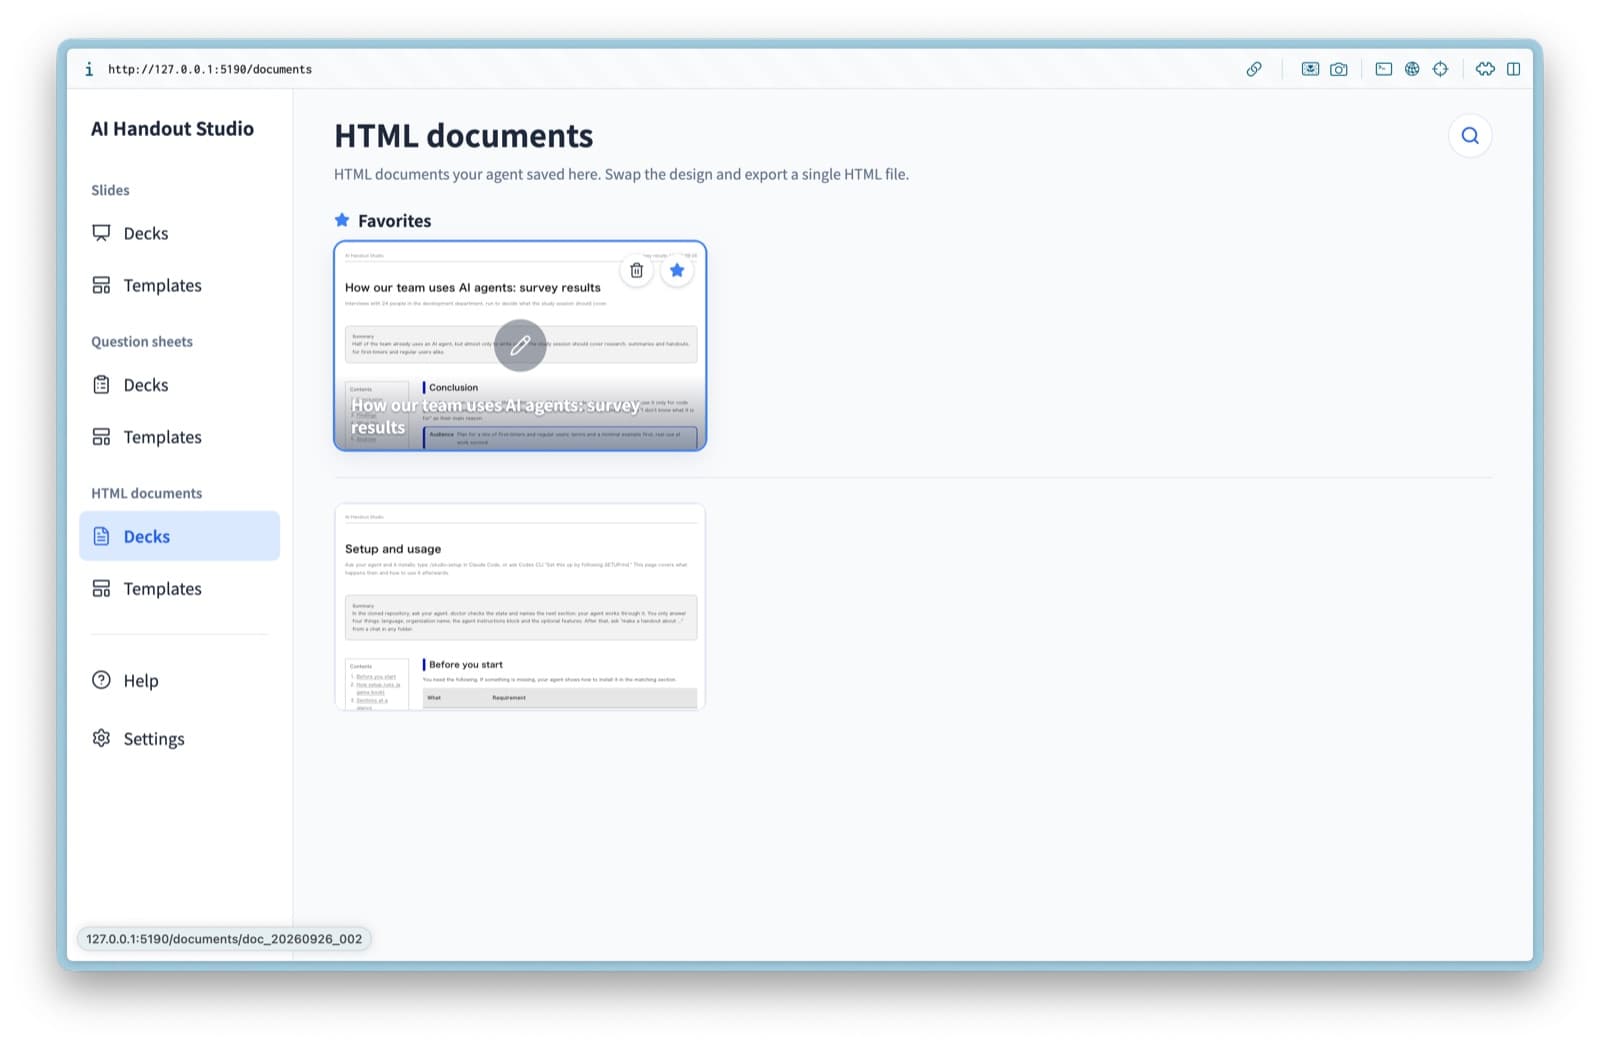Select Decks under HTML documents

coord(180,536)
